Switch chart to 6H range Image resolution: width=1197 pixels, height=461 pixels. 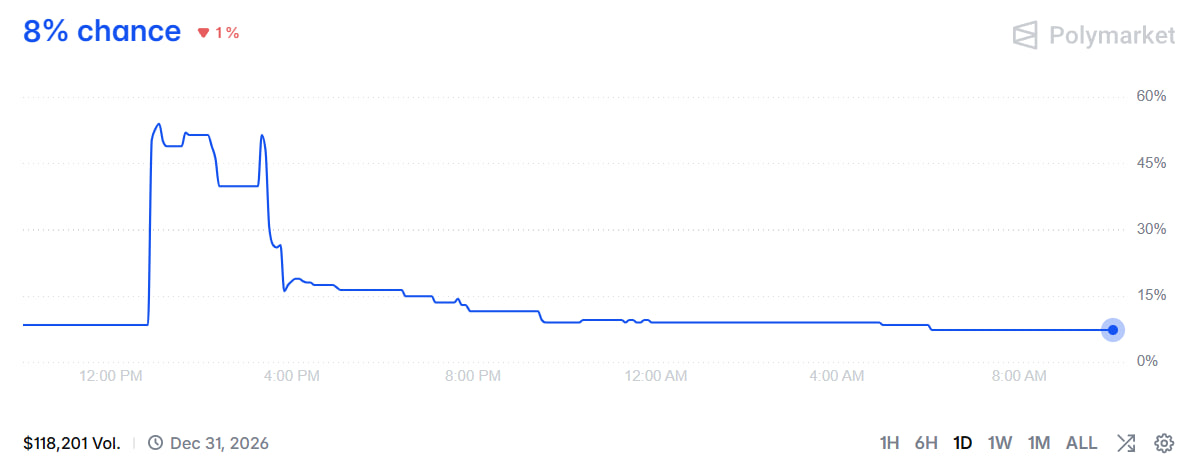(x=925, y=443)
